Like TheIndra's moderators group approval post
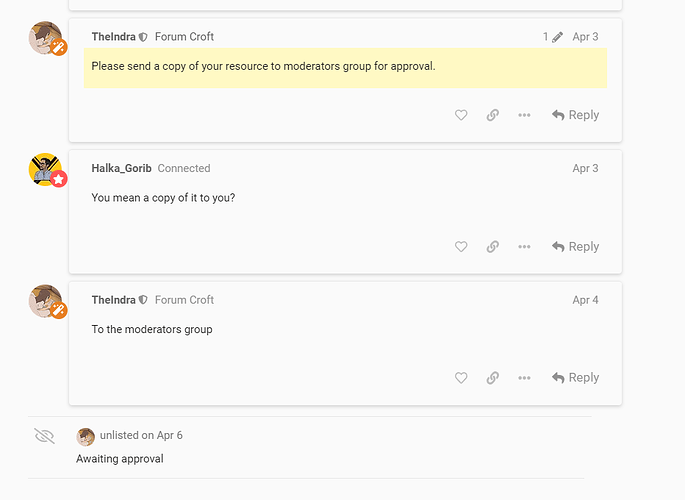685x500 pixels. tap(461, 115)
